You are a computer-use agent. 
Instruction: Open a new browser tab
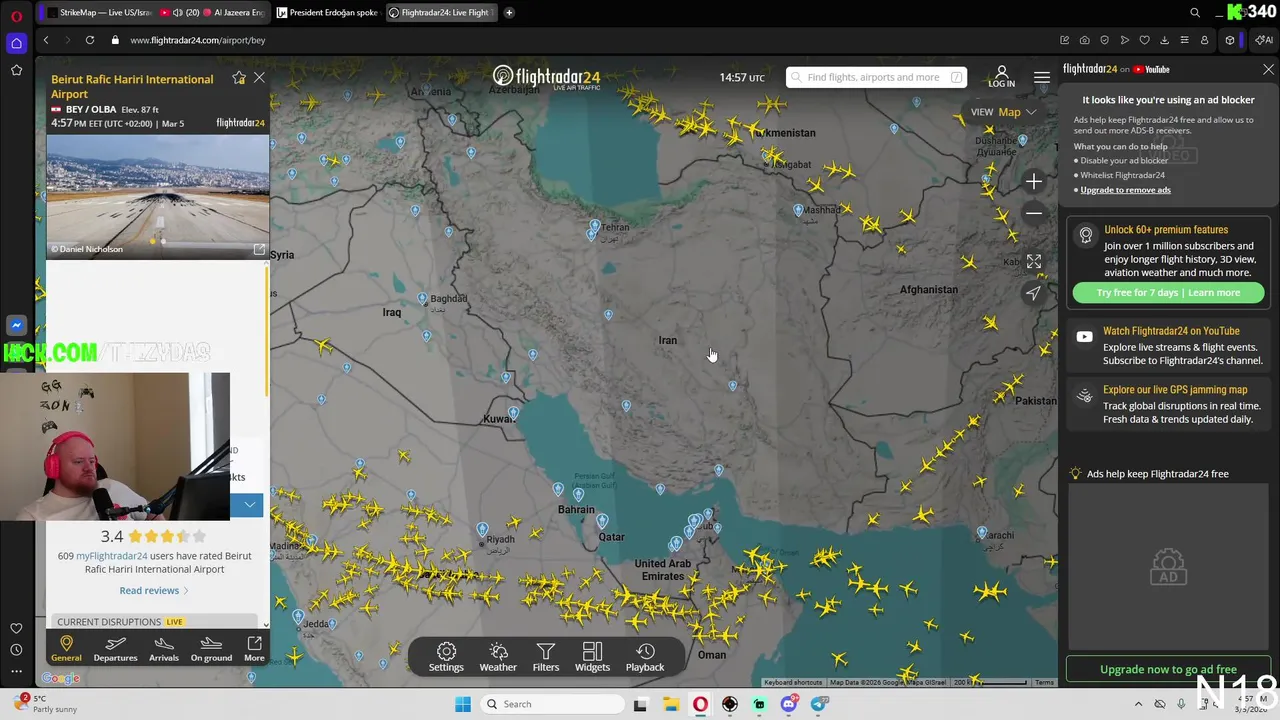[x=509, y=13]
